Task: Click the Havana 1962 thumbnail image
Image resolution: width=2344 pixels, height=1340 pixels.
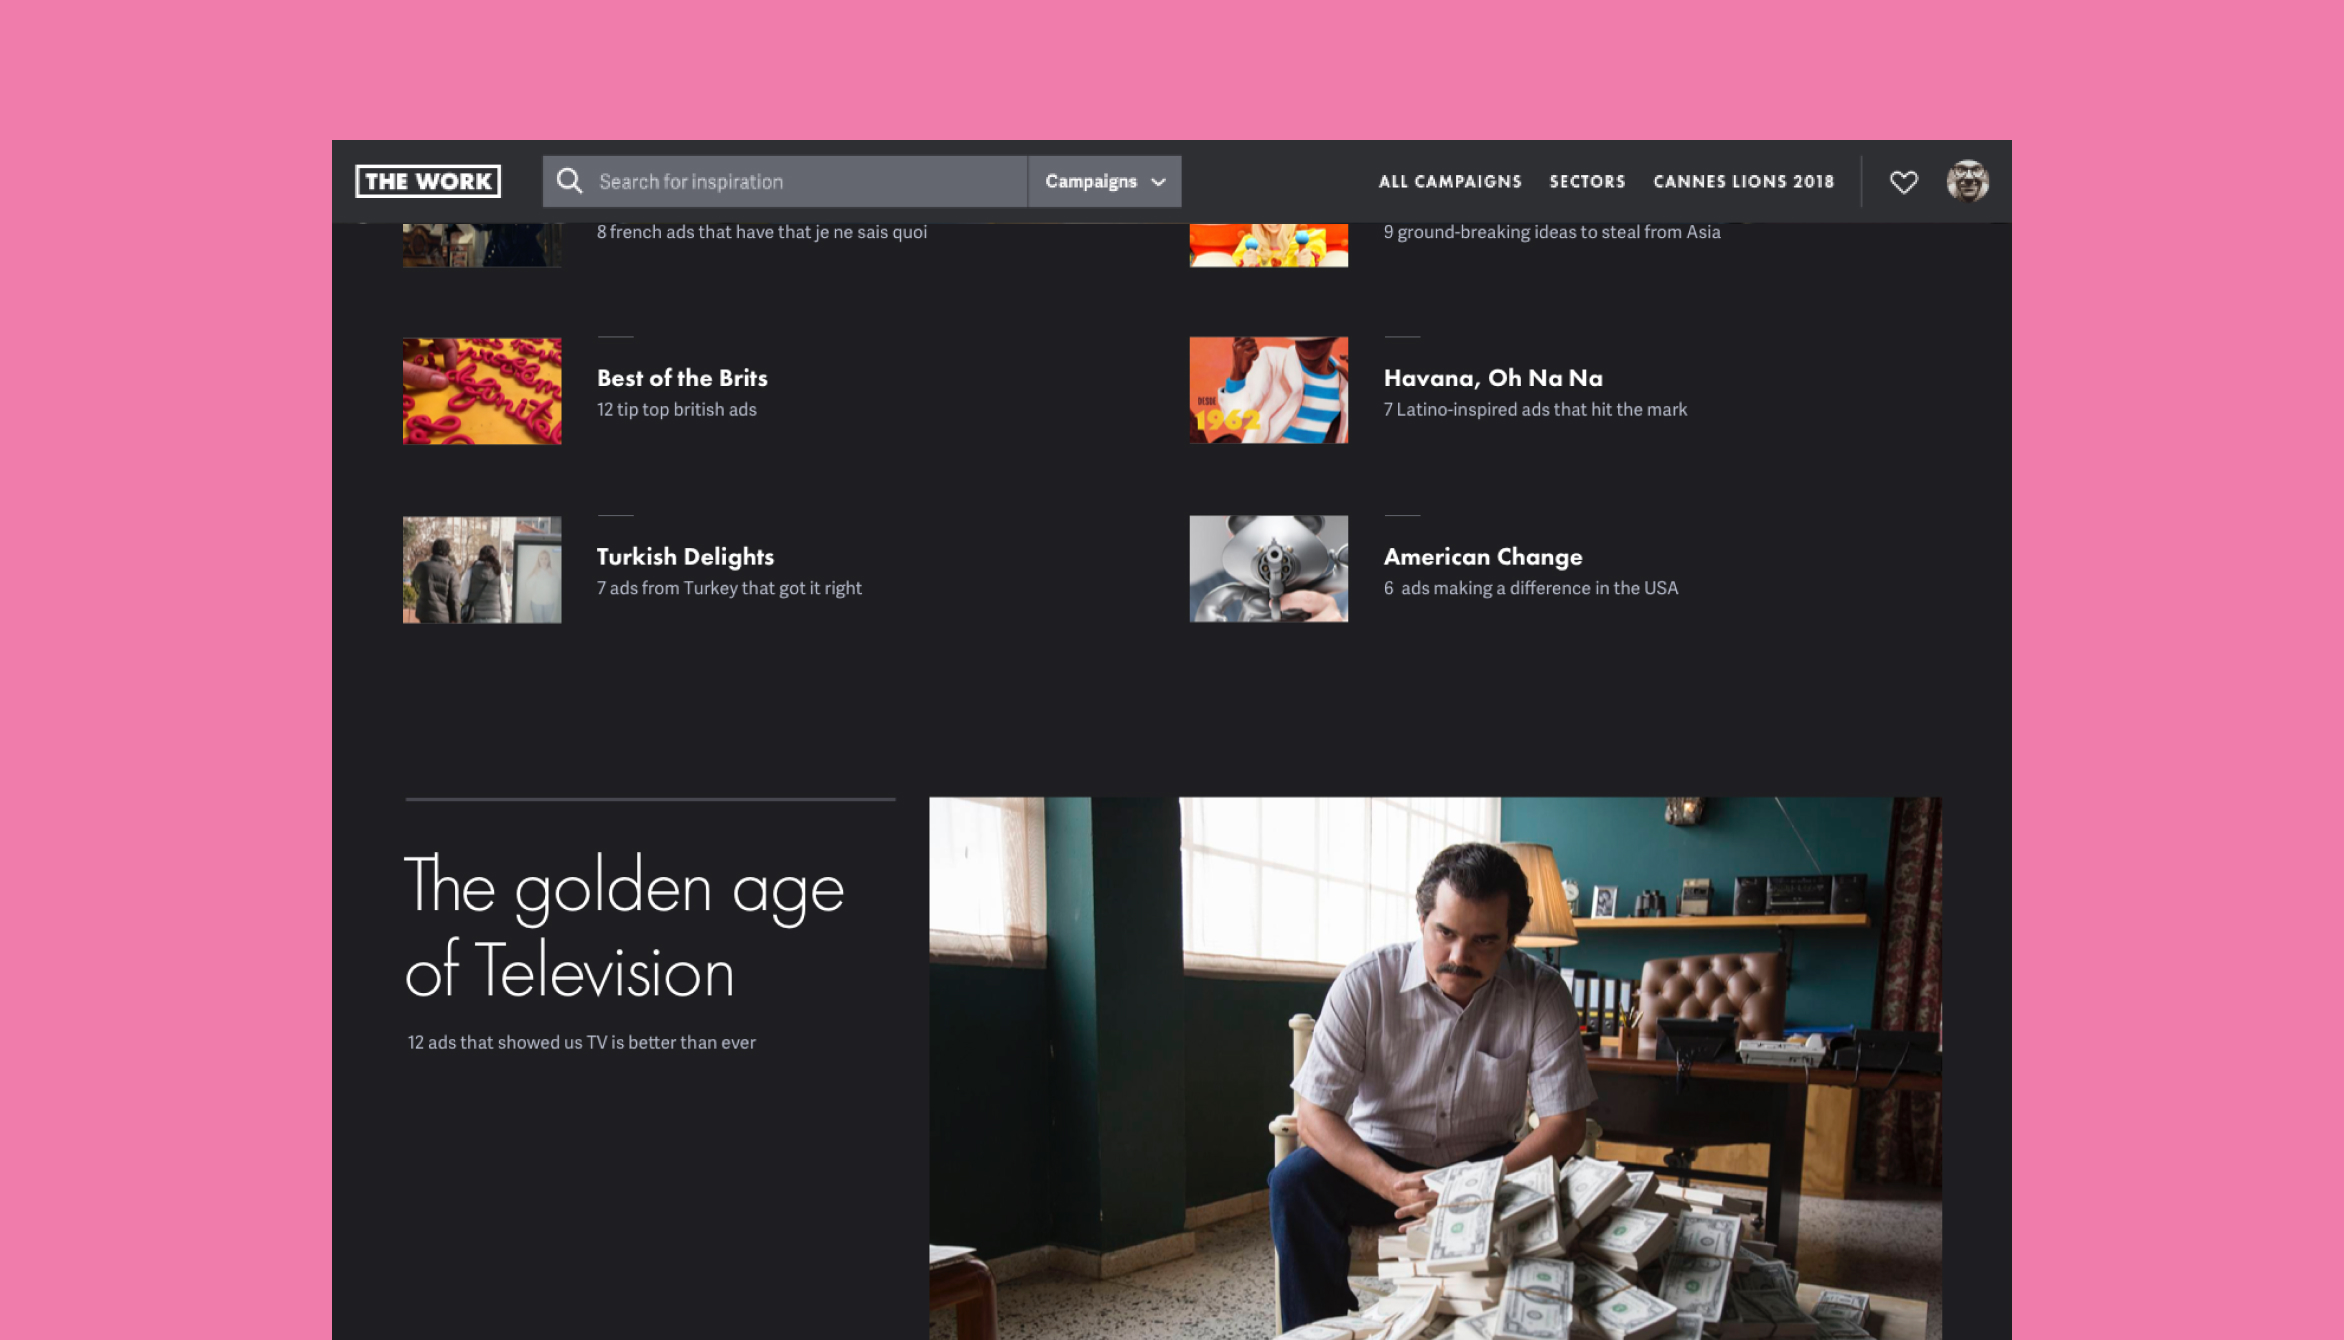Action: pyautogui.click(x=1268, y=390)
